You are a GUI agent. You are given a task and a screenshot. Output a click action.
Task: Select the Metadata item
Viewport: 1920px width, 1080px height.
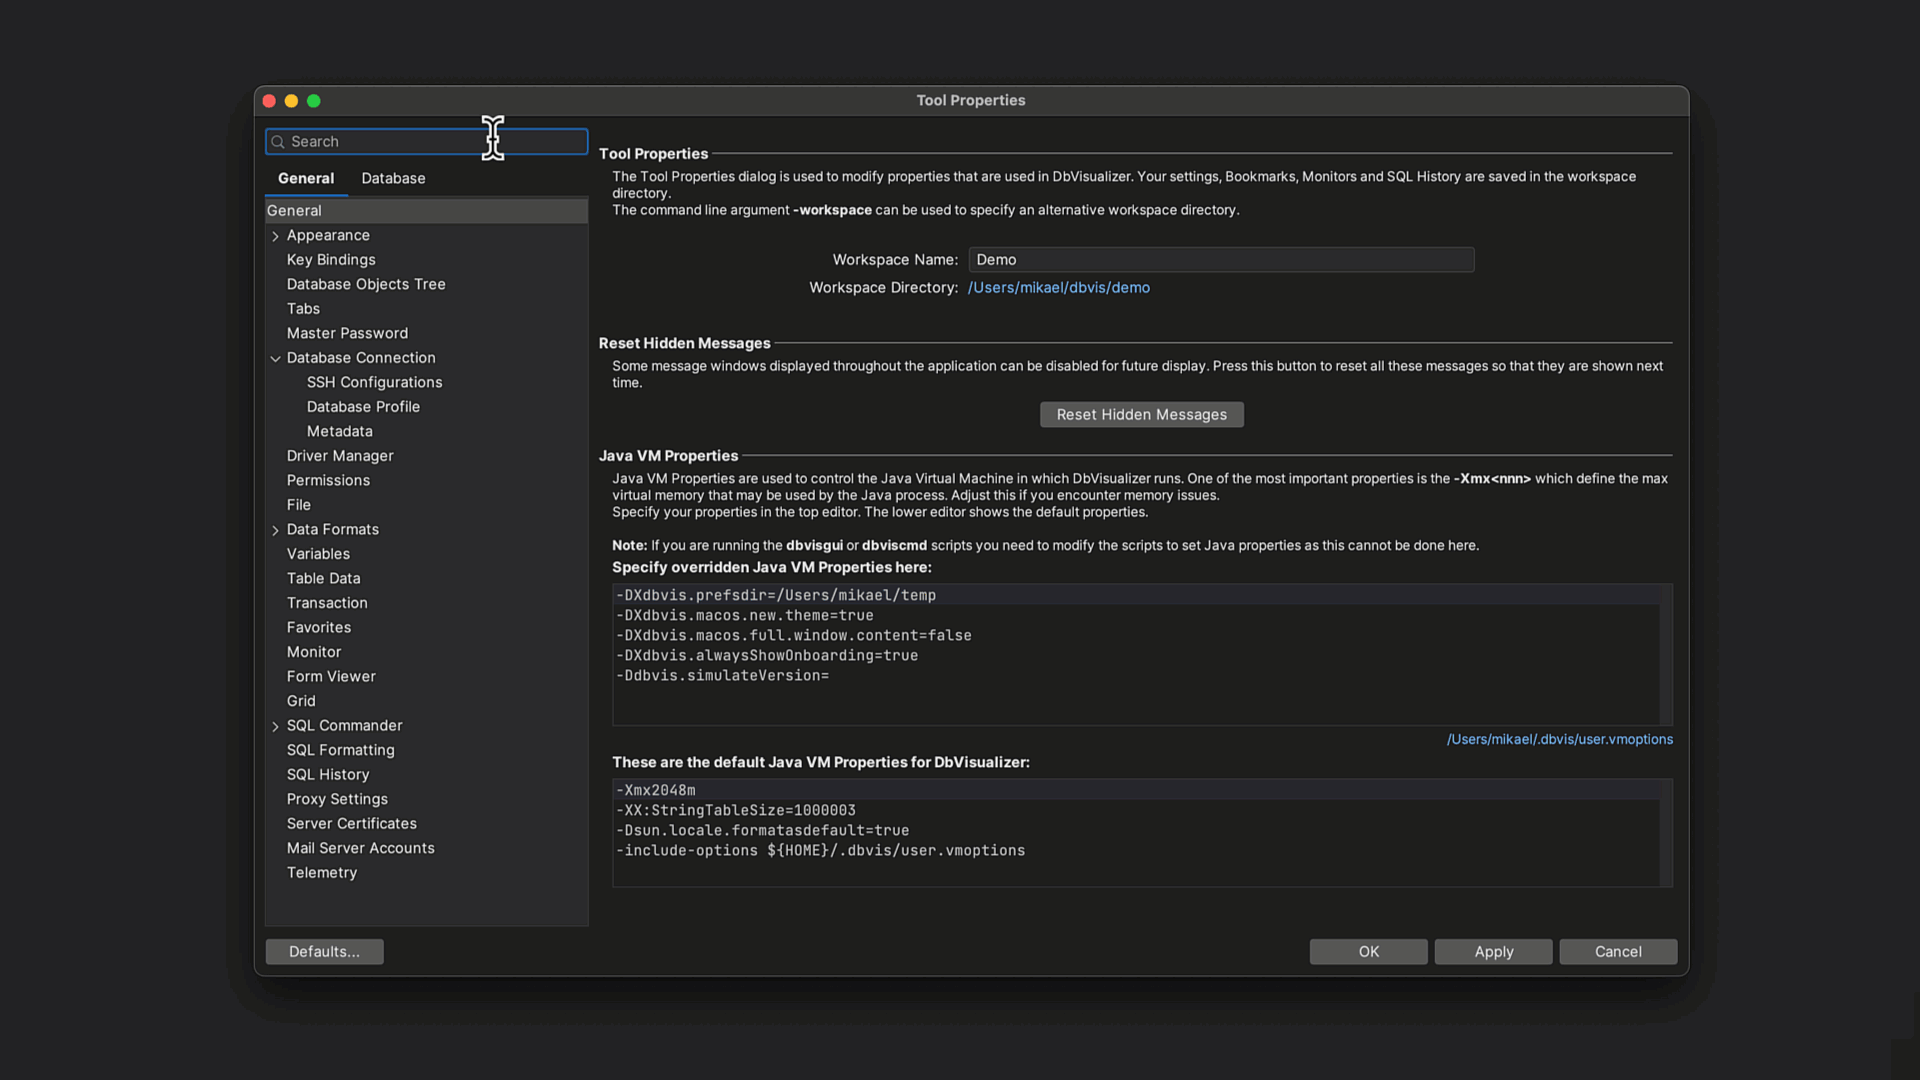339,431
